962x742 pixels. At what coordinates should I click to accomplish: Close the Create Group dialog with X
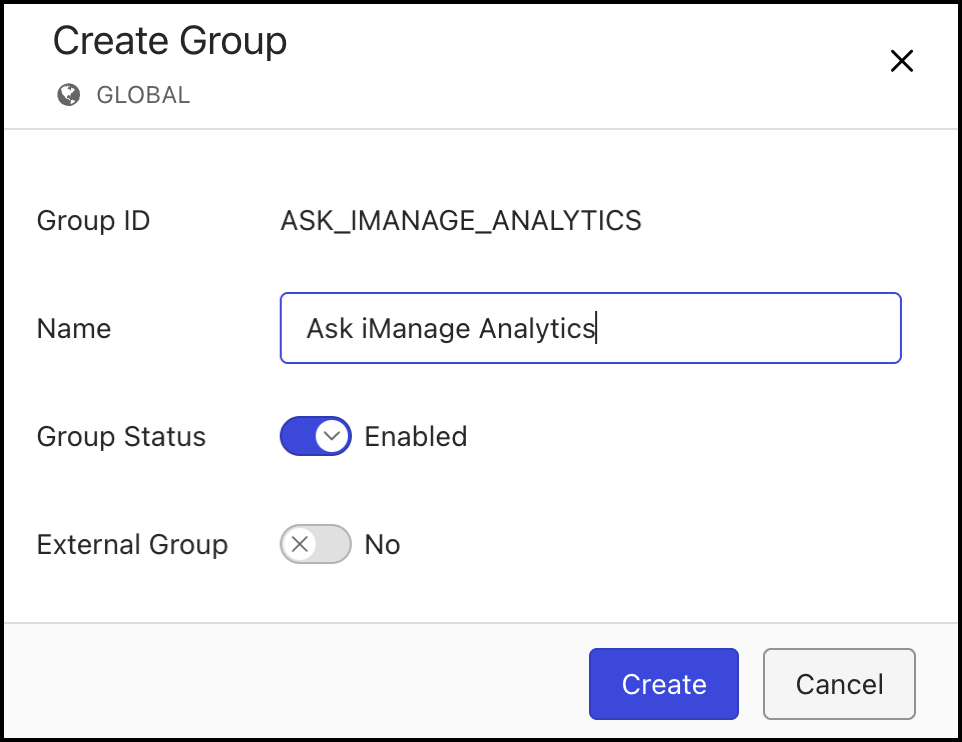click(901, 61)
